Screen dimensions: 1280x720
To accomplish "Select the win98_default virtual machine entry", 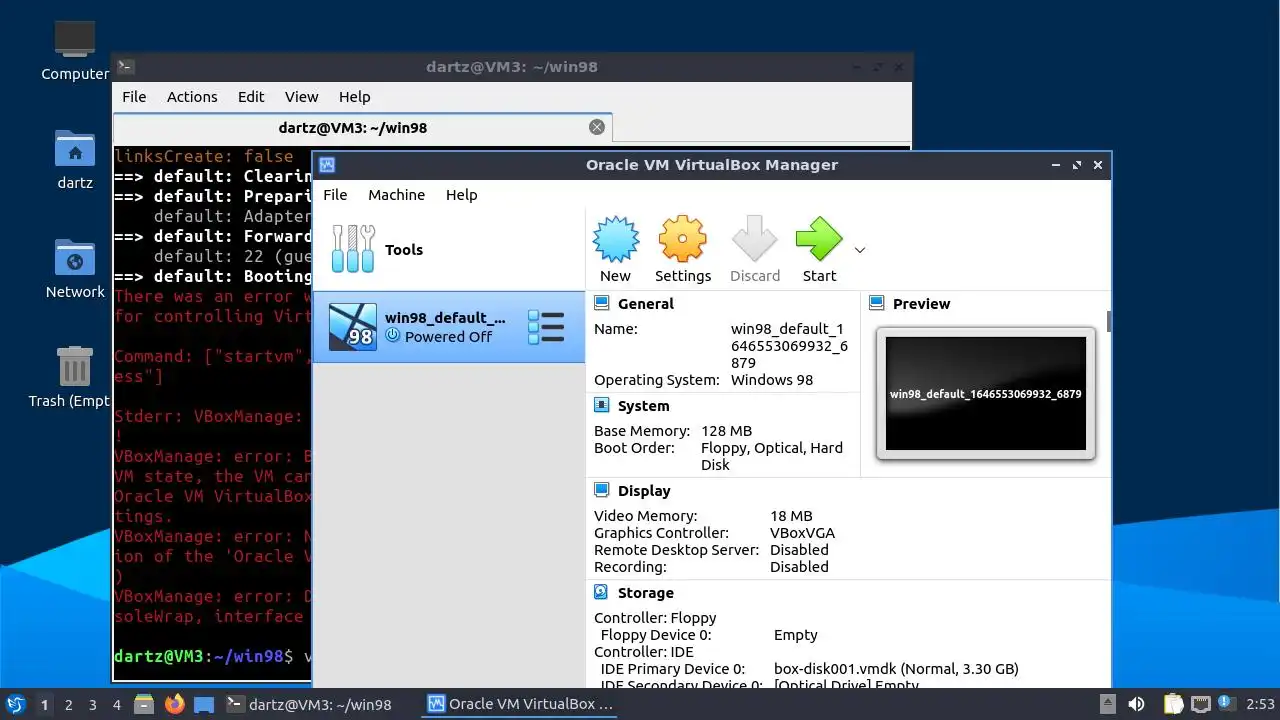I will click(448, 327).
